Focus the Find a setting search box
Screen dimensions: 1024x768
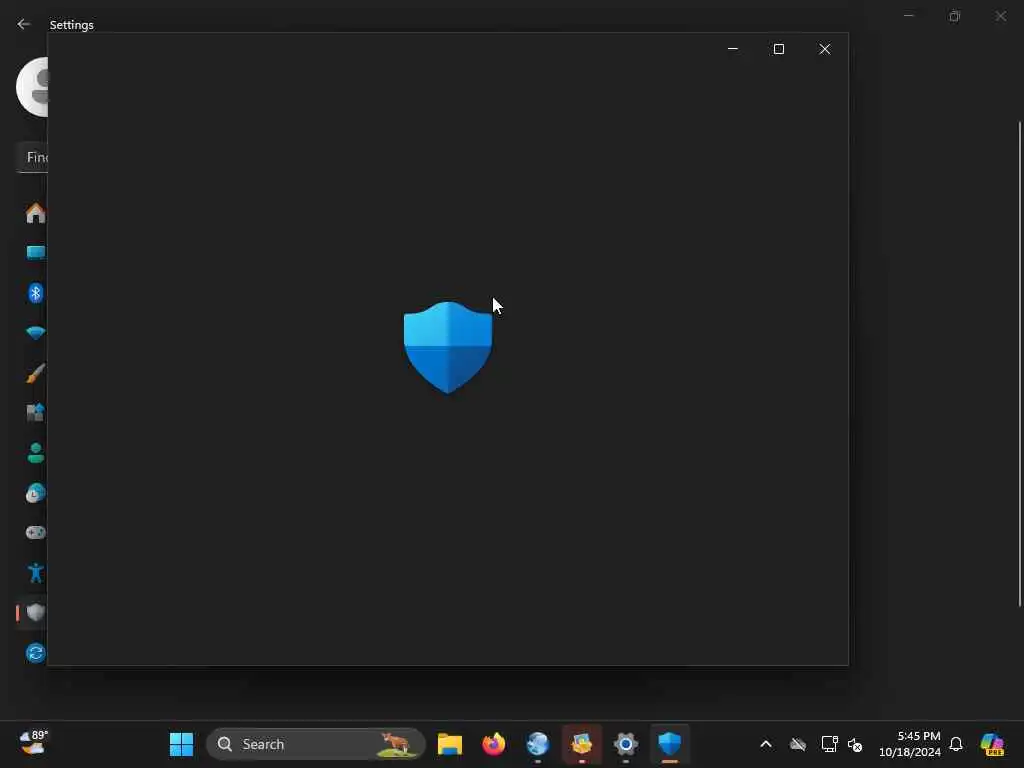33,157
